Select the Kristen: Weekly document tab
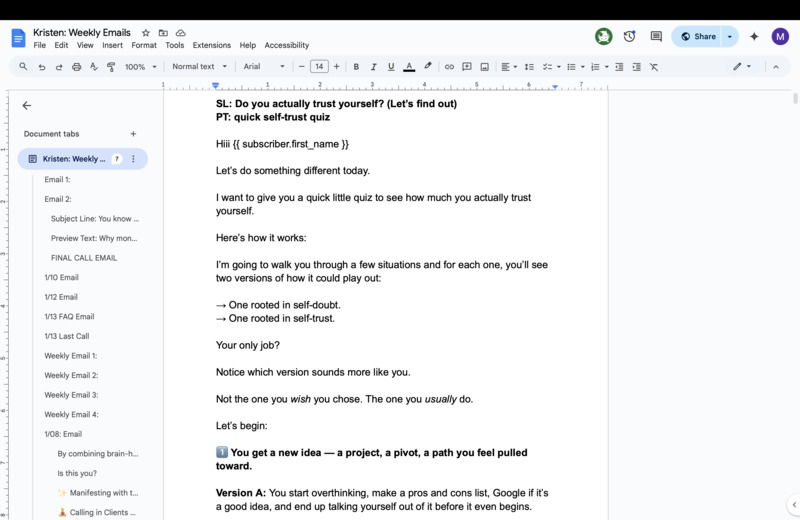Viewport: 800px width, 520px height. (74, 159)
